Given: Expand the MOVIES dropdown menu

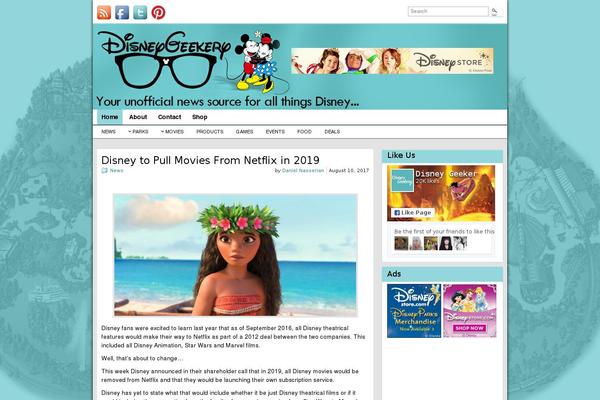Looking at the screenshot, I should tap(172, 132).
